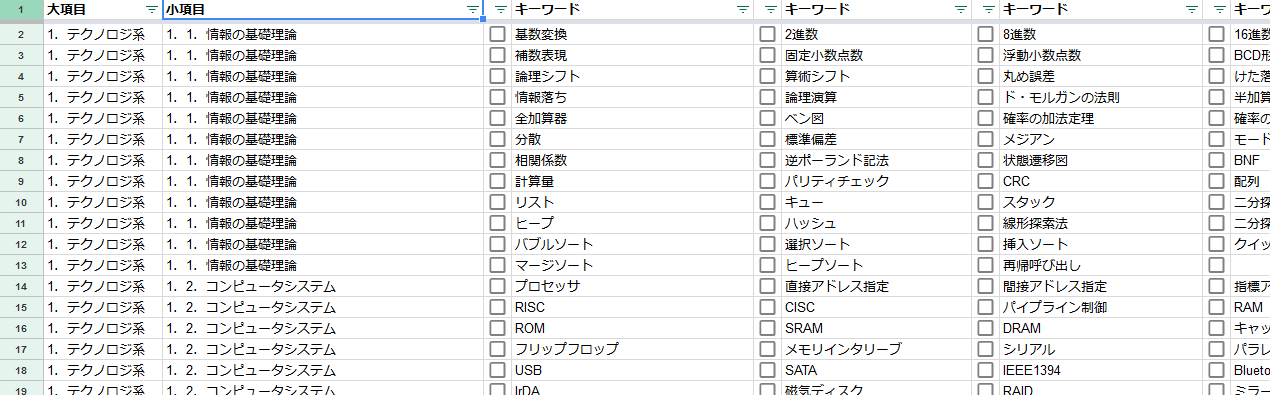Tick the checkbox next to 基数変換
Viewport: 1270px width, 395px height.
tap(497, 34)
